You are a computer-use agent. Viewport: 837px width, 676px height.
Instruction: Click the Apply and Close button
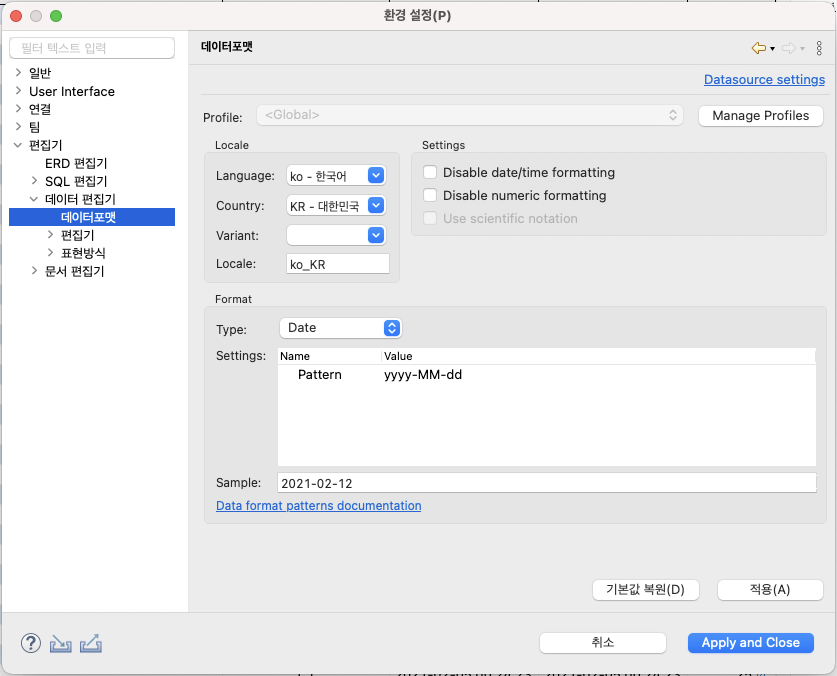click(x=750, y=642)
